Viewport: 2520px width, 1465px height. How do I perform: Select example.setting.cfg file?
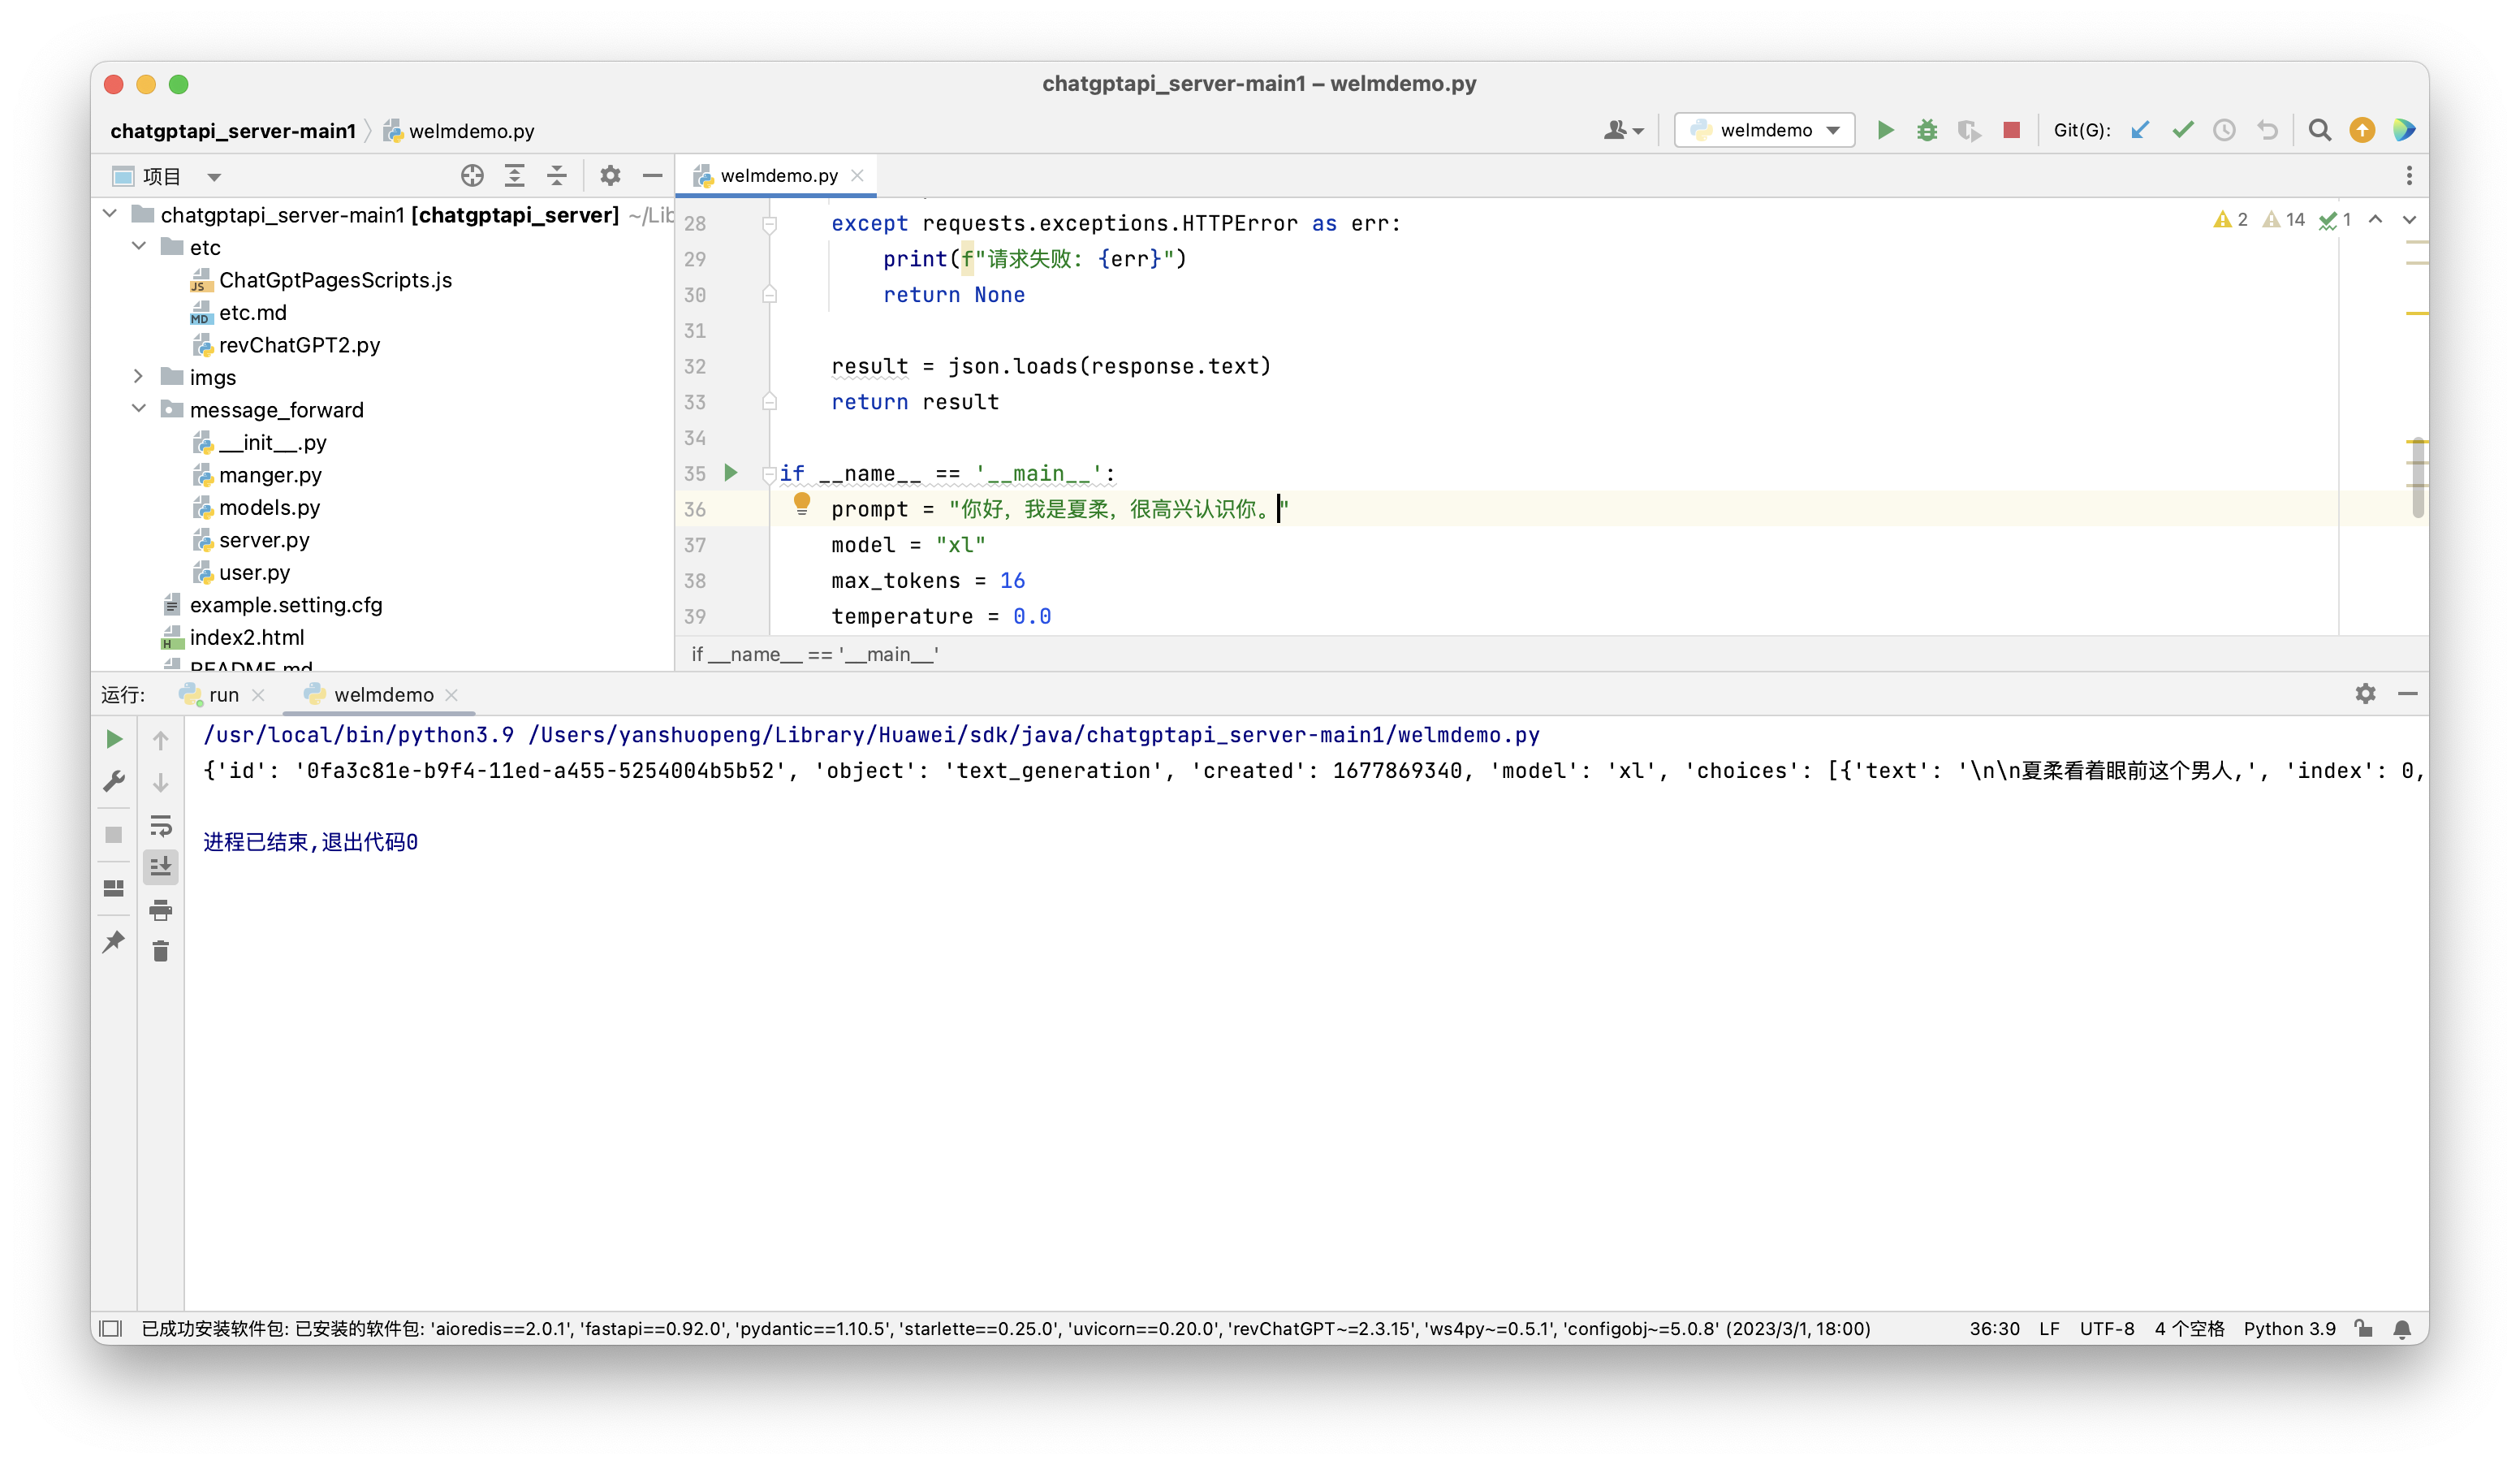pyautogui.click(x=285, y=605)
